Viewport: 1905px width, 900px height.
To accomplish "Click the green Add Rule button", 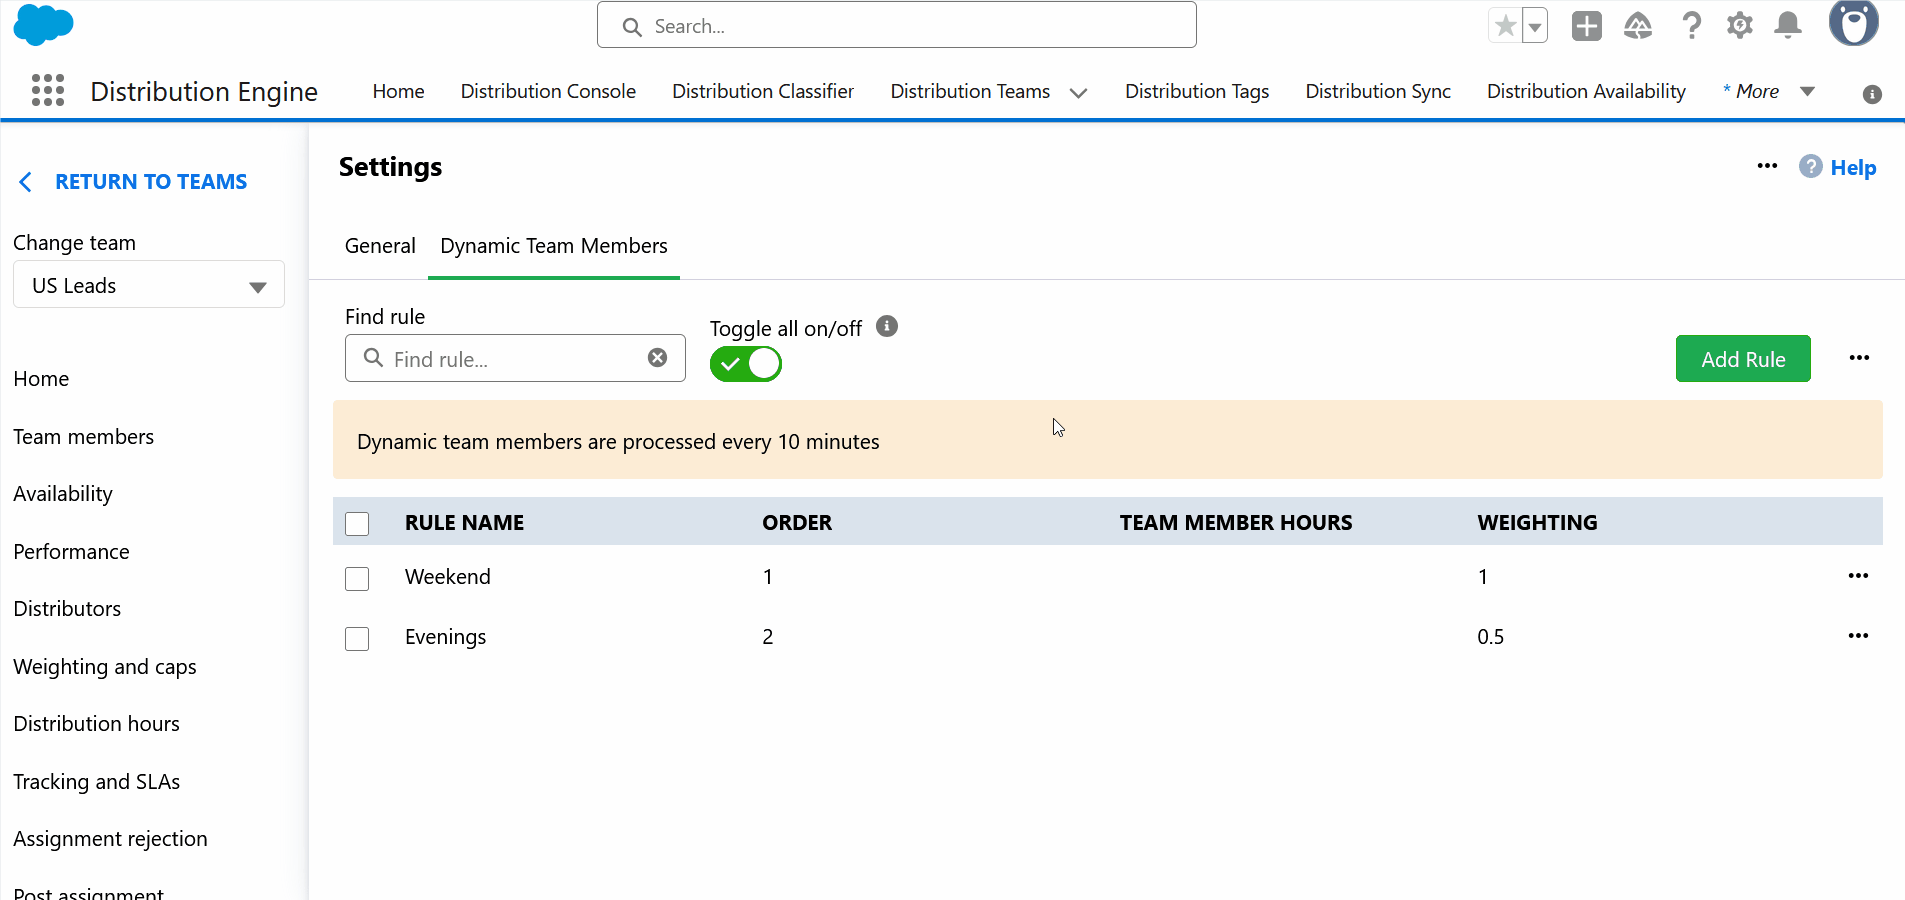I will tap(1743, 358).
